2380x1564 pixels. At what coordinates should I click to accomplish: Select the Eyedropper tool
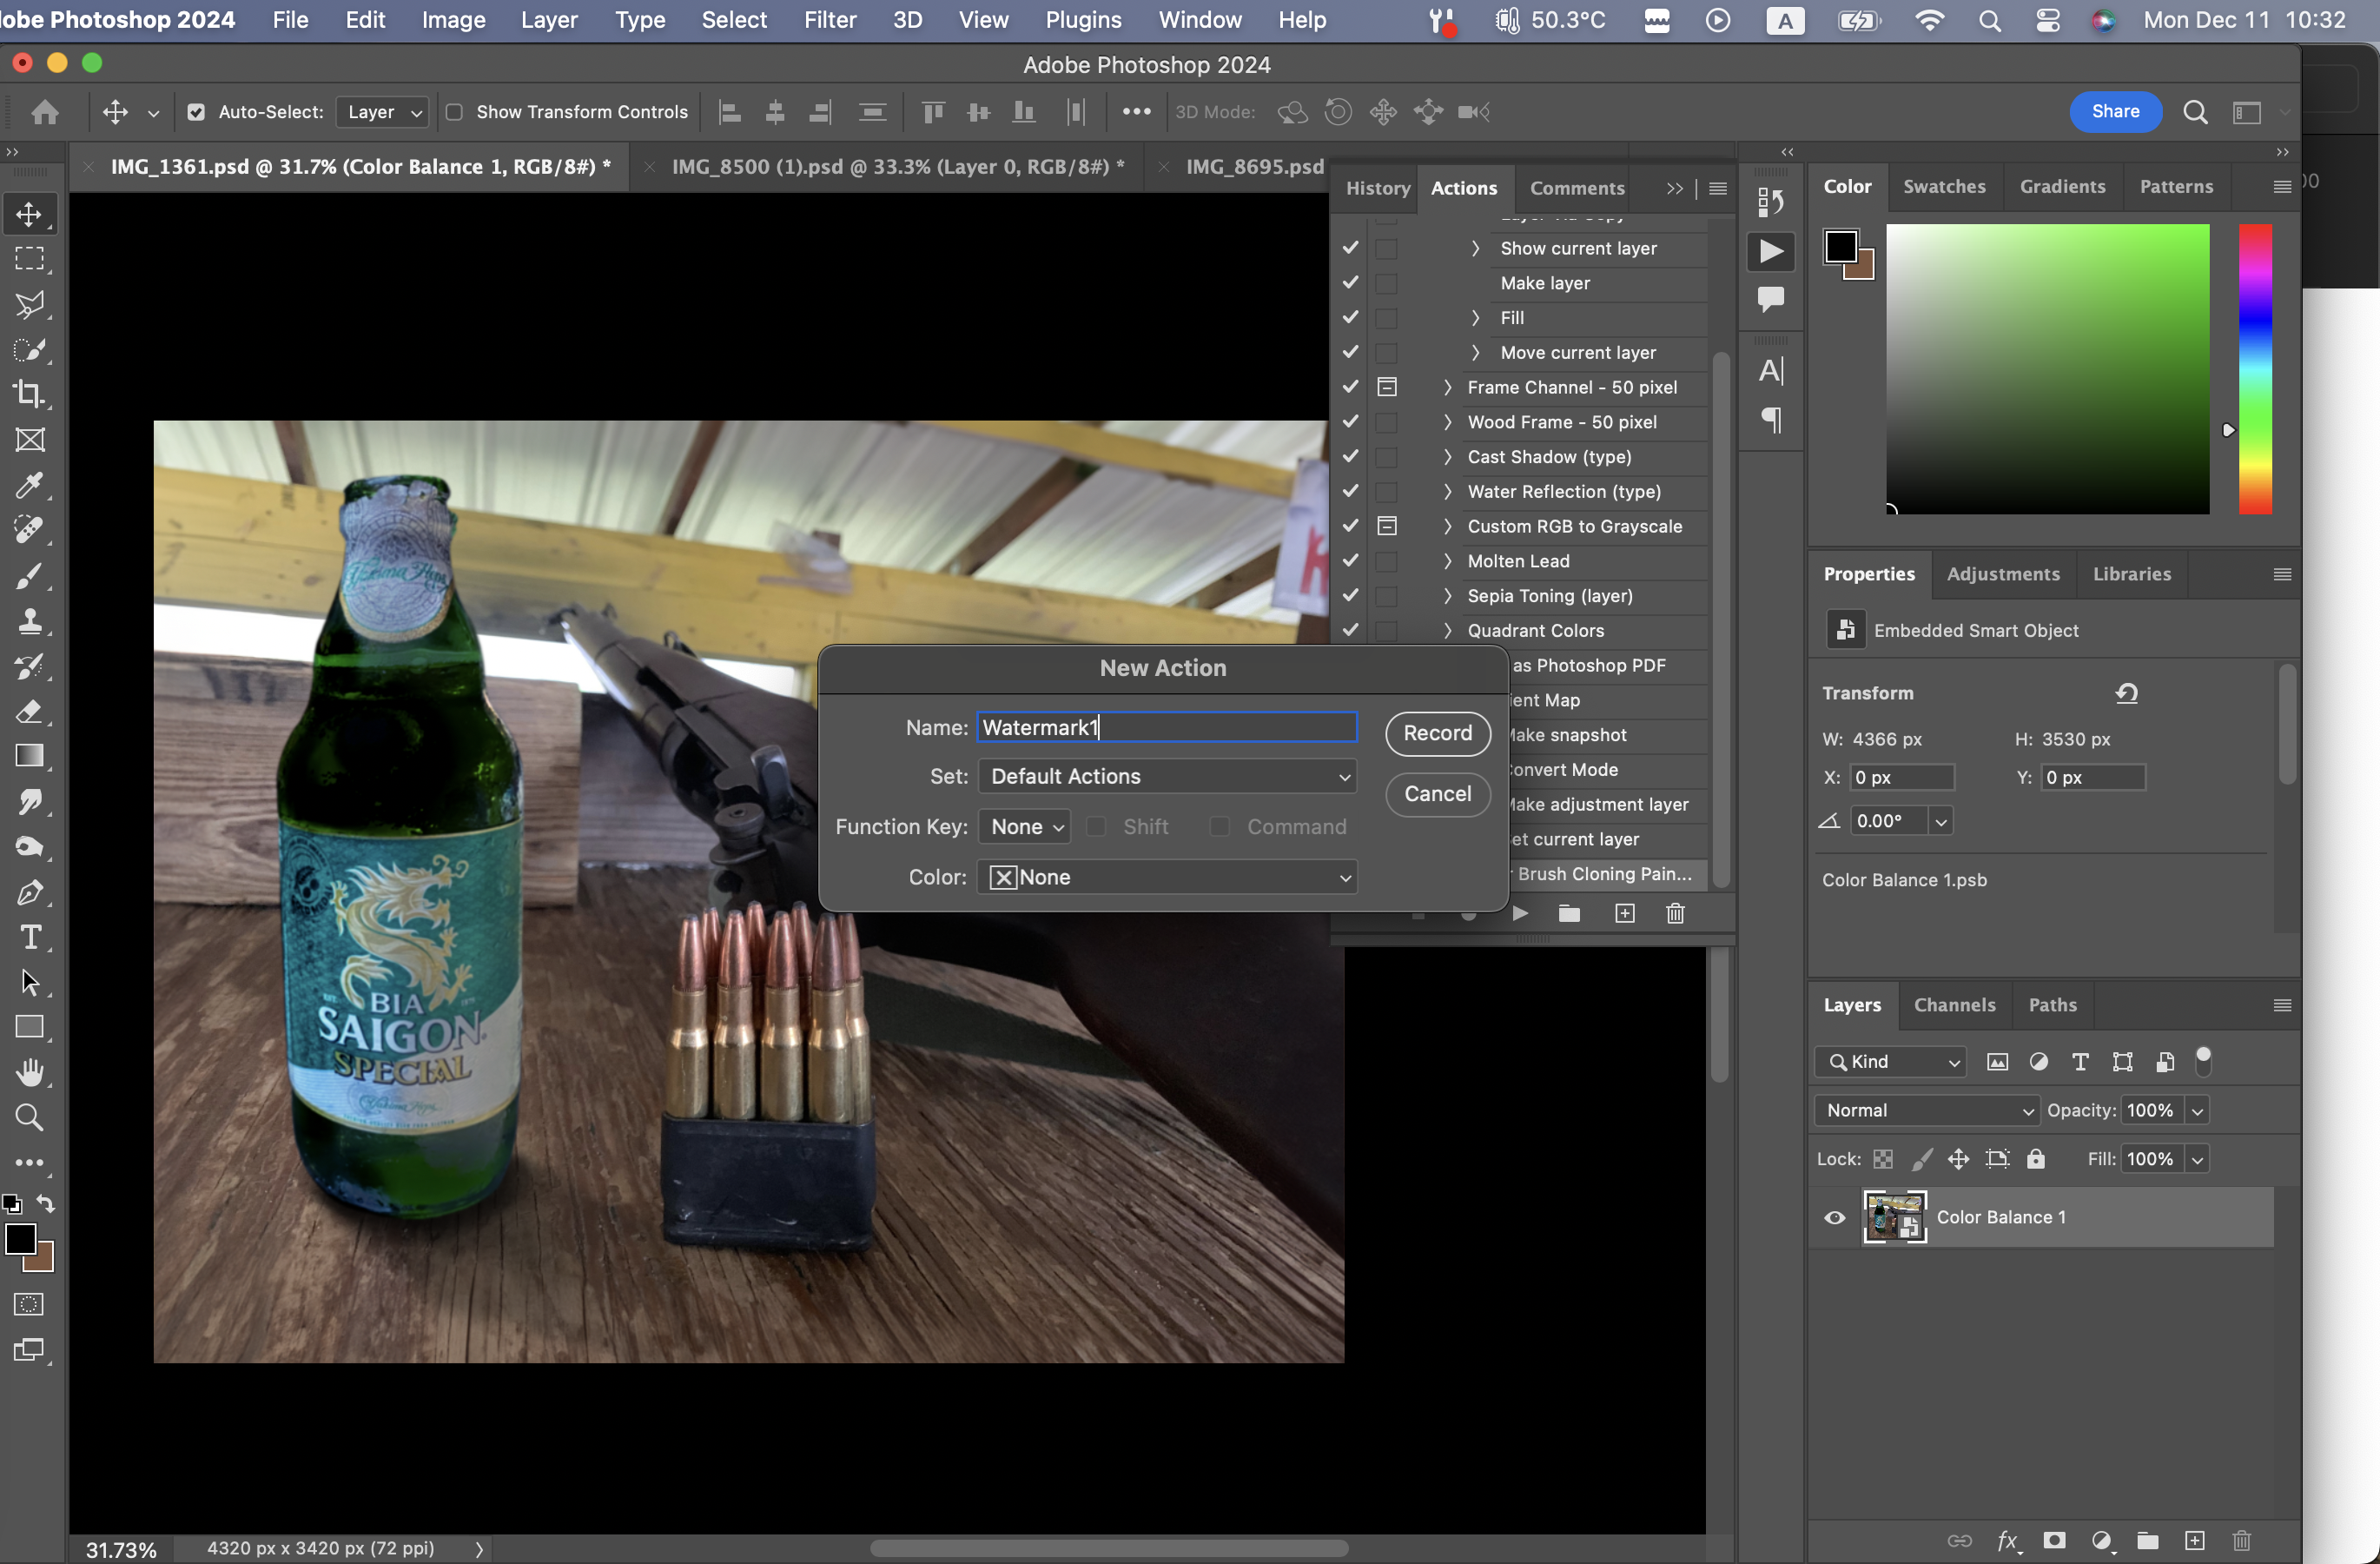coord(30,485)
